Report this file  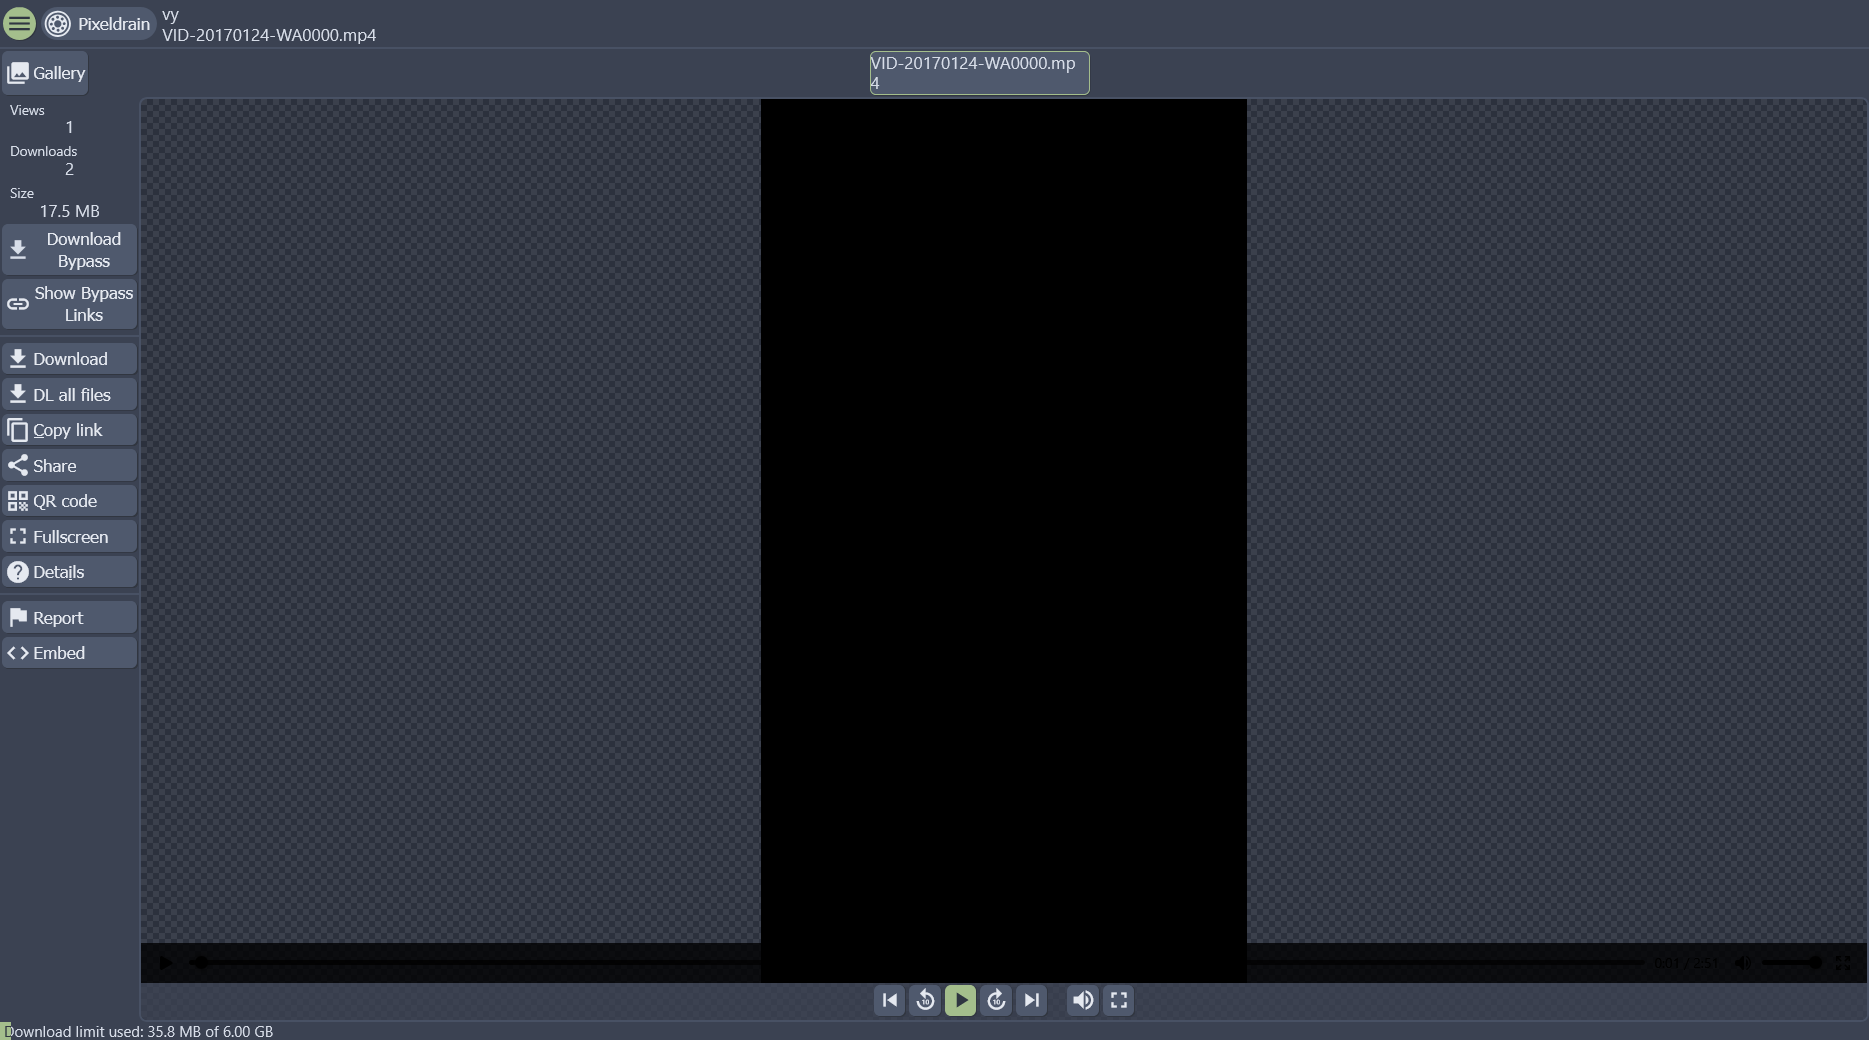69,618
